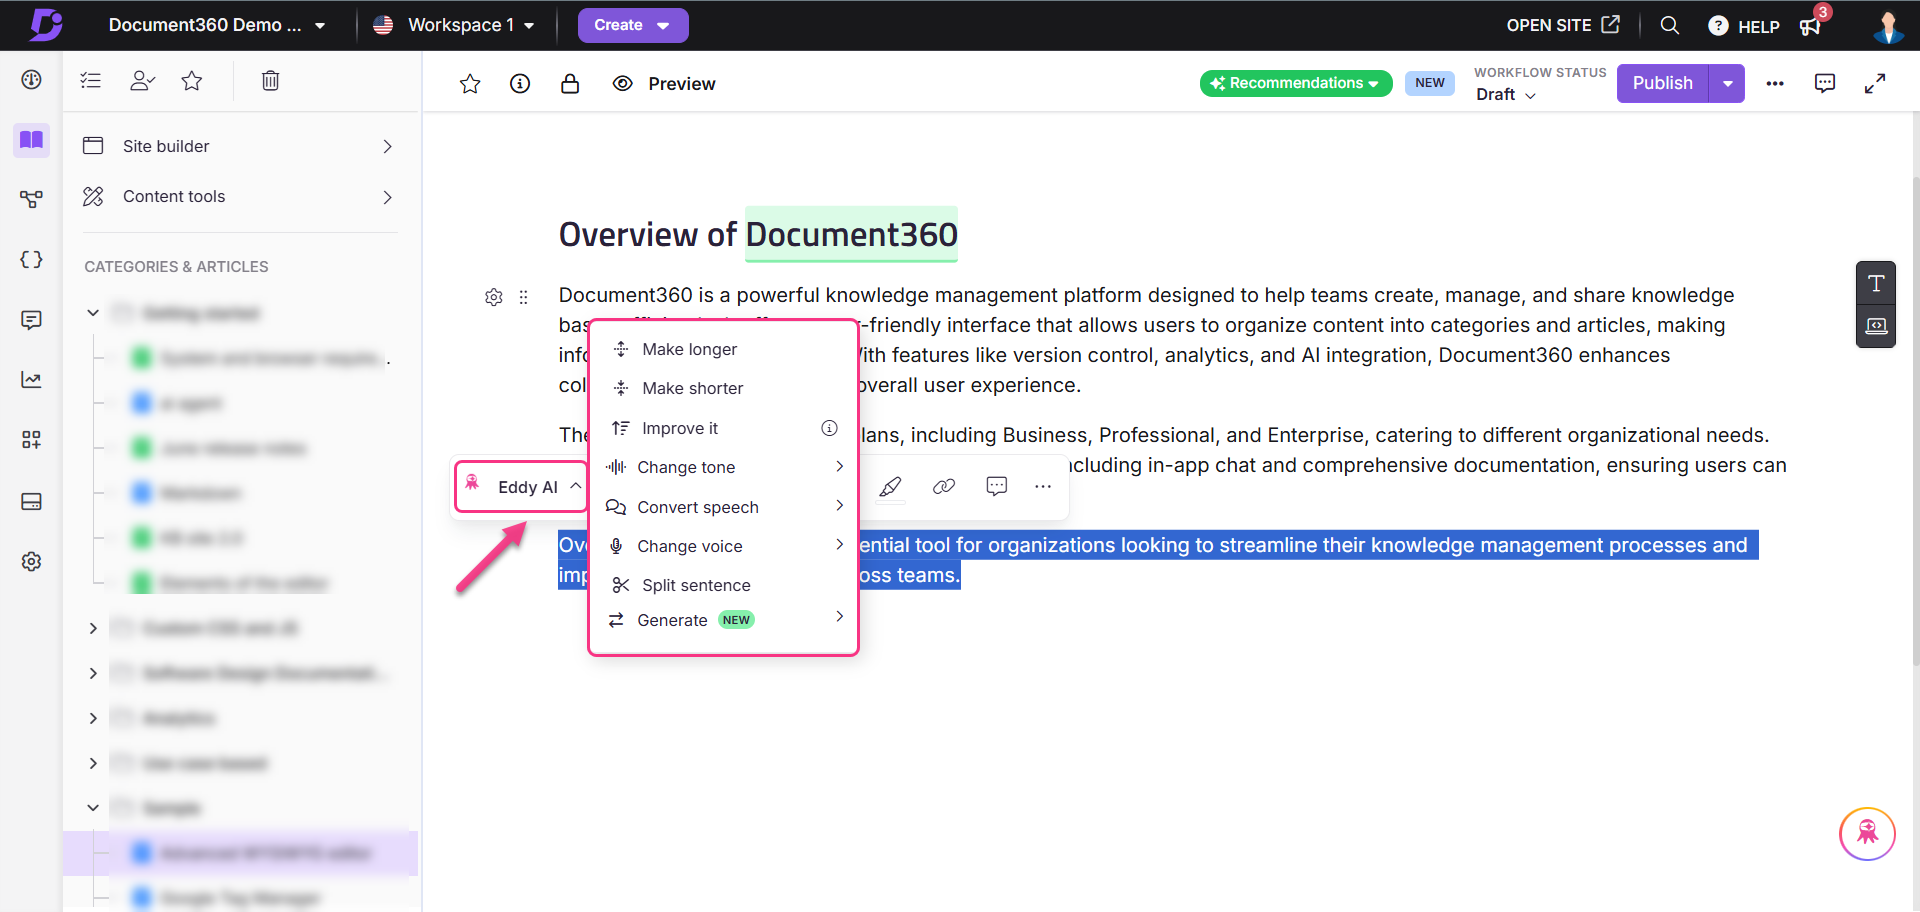The image size is (1920, 912).
Task: Open Convert speech submenu
Action: point(723,507)
